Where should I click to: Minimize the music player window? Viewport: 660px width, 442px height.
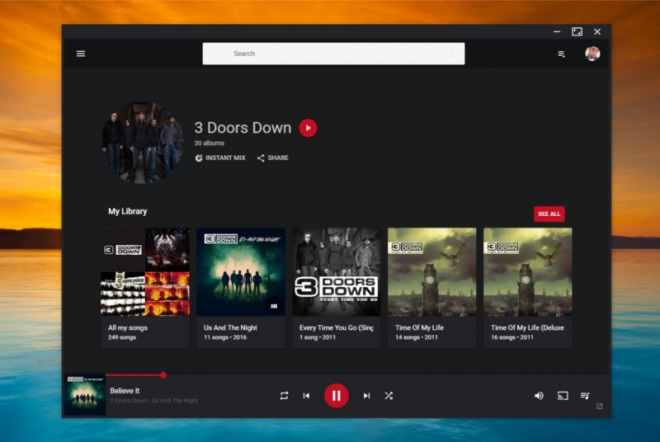click(x=557, y=32)
